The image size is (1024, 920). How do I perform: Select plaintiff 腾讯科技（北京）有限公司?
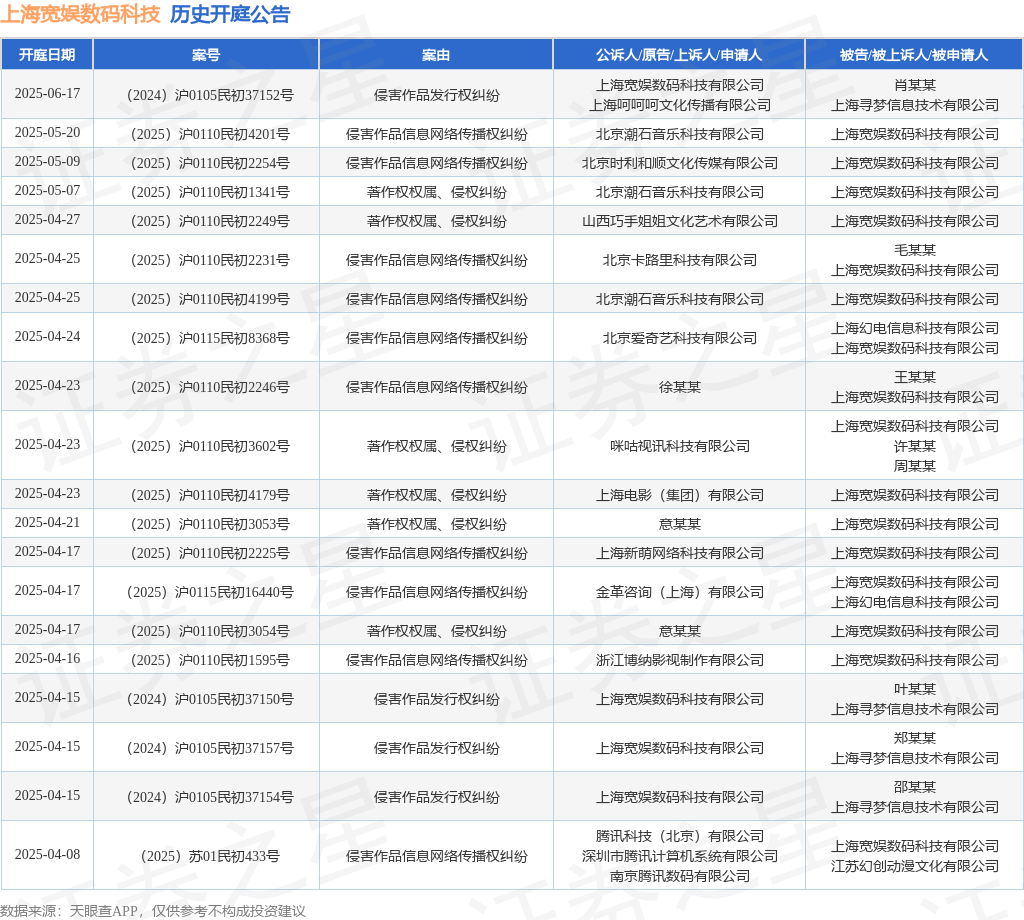click(x=680, y=836)
